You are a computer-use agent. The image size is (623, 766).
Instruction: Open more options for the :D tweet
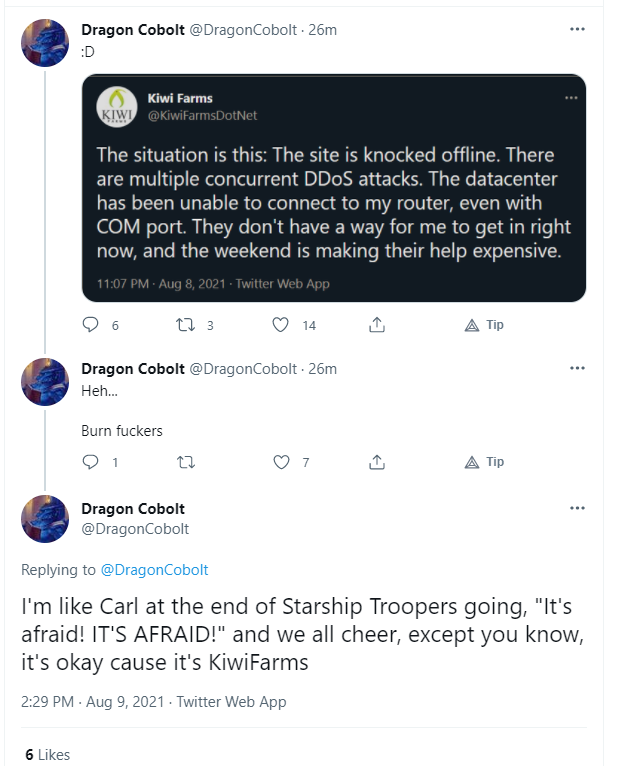577,30
